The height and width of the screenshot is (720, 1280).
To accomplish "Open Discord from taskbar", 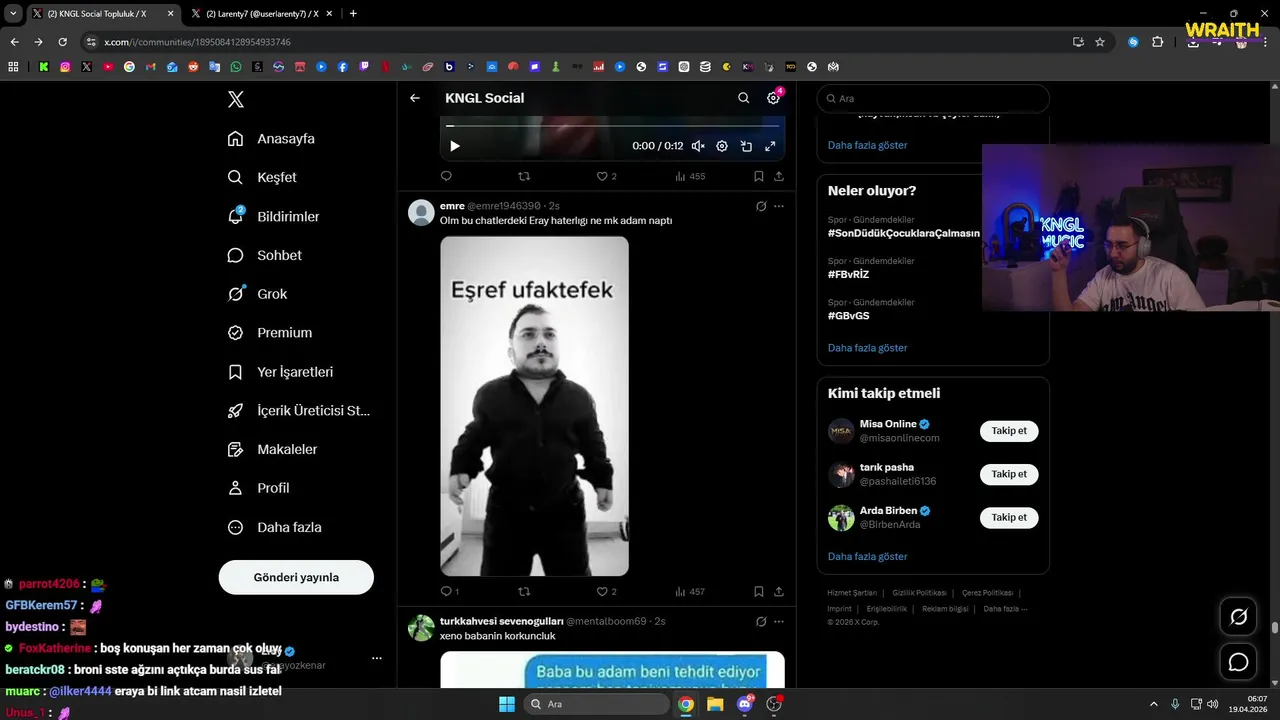I will 745,704.
